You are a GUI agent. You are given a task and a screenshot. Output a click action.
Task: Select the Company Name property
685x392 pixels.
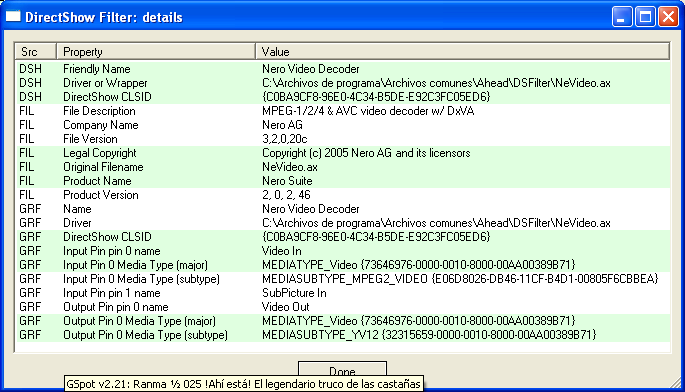100,125
